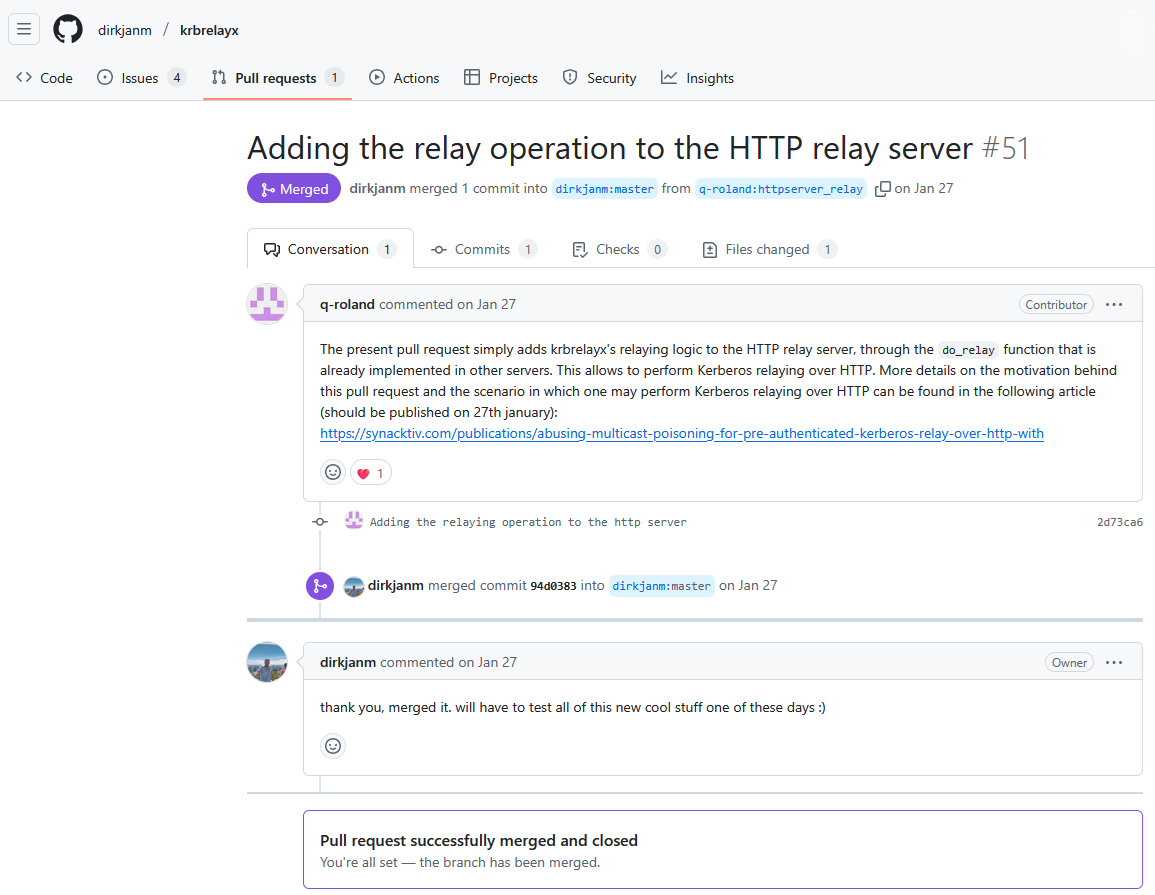Go to the Issues section

click(x=141, y=78)
